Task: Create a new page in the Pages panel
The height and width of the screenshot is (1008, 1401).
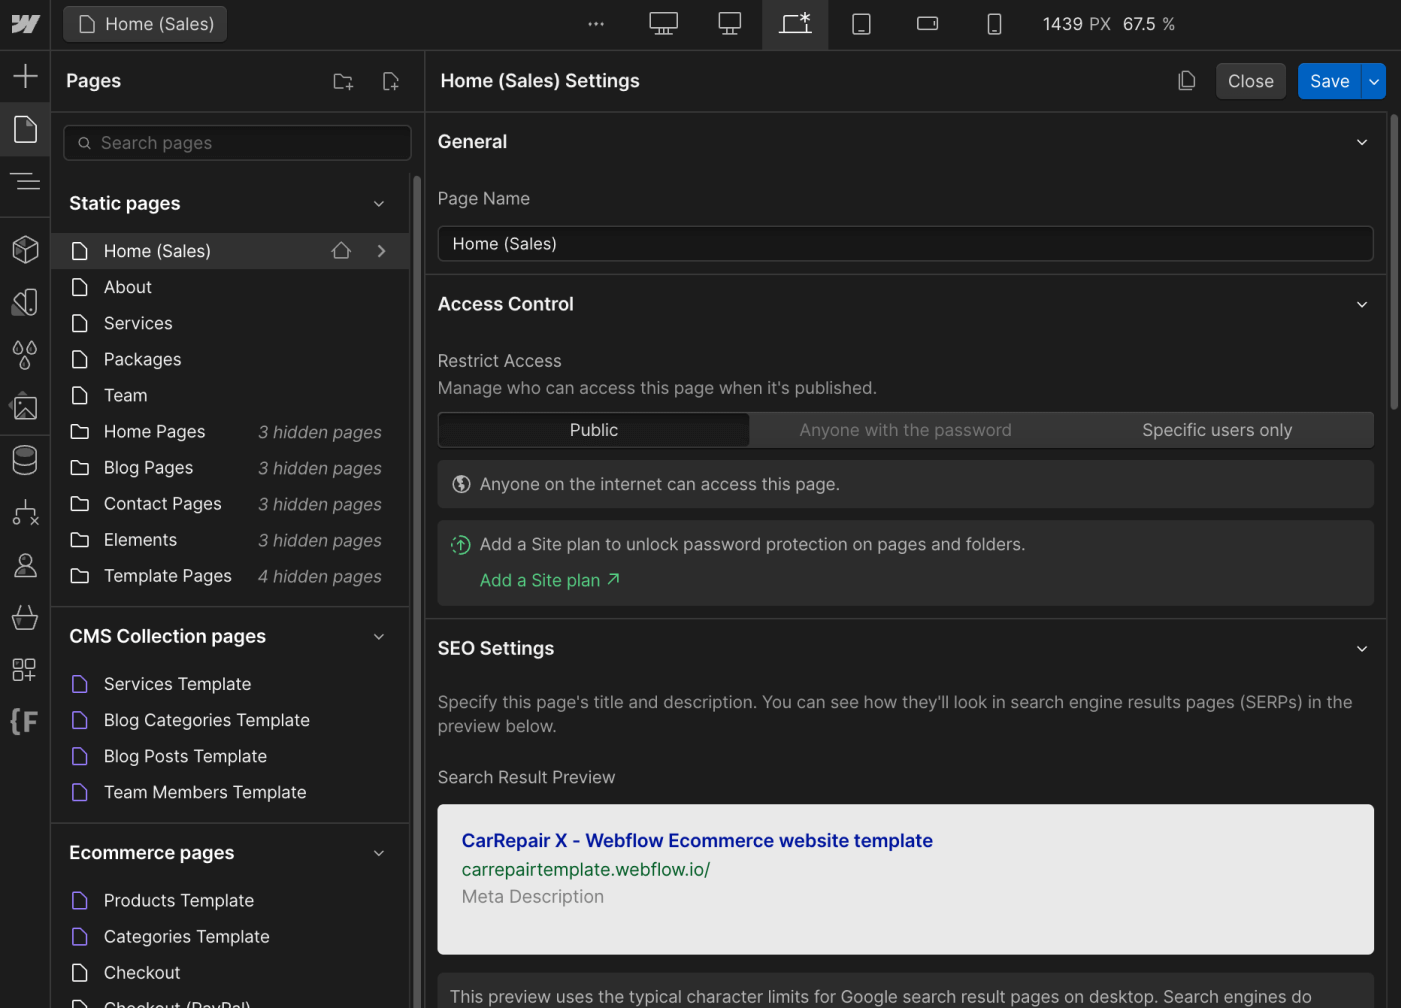Action: 391,81
